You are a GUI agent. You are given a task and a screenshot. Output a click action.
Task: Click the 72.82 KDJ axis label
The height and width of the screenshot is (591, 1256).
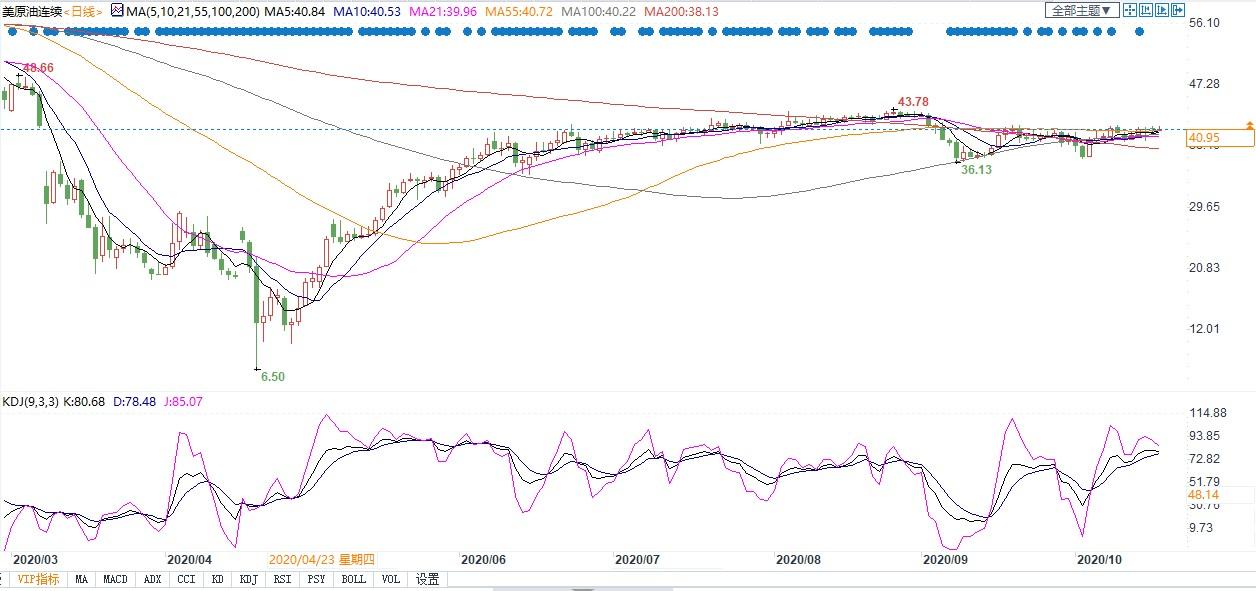coord(1203,458)
